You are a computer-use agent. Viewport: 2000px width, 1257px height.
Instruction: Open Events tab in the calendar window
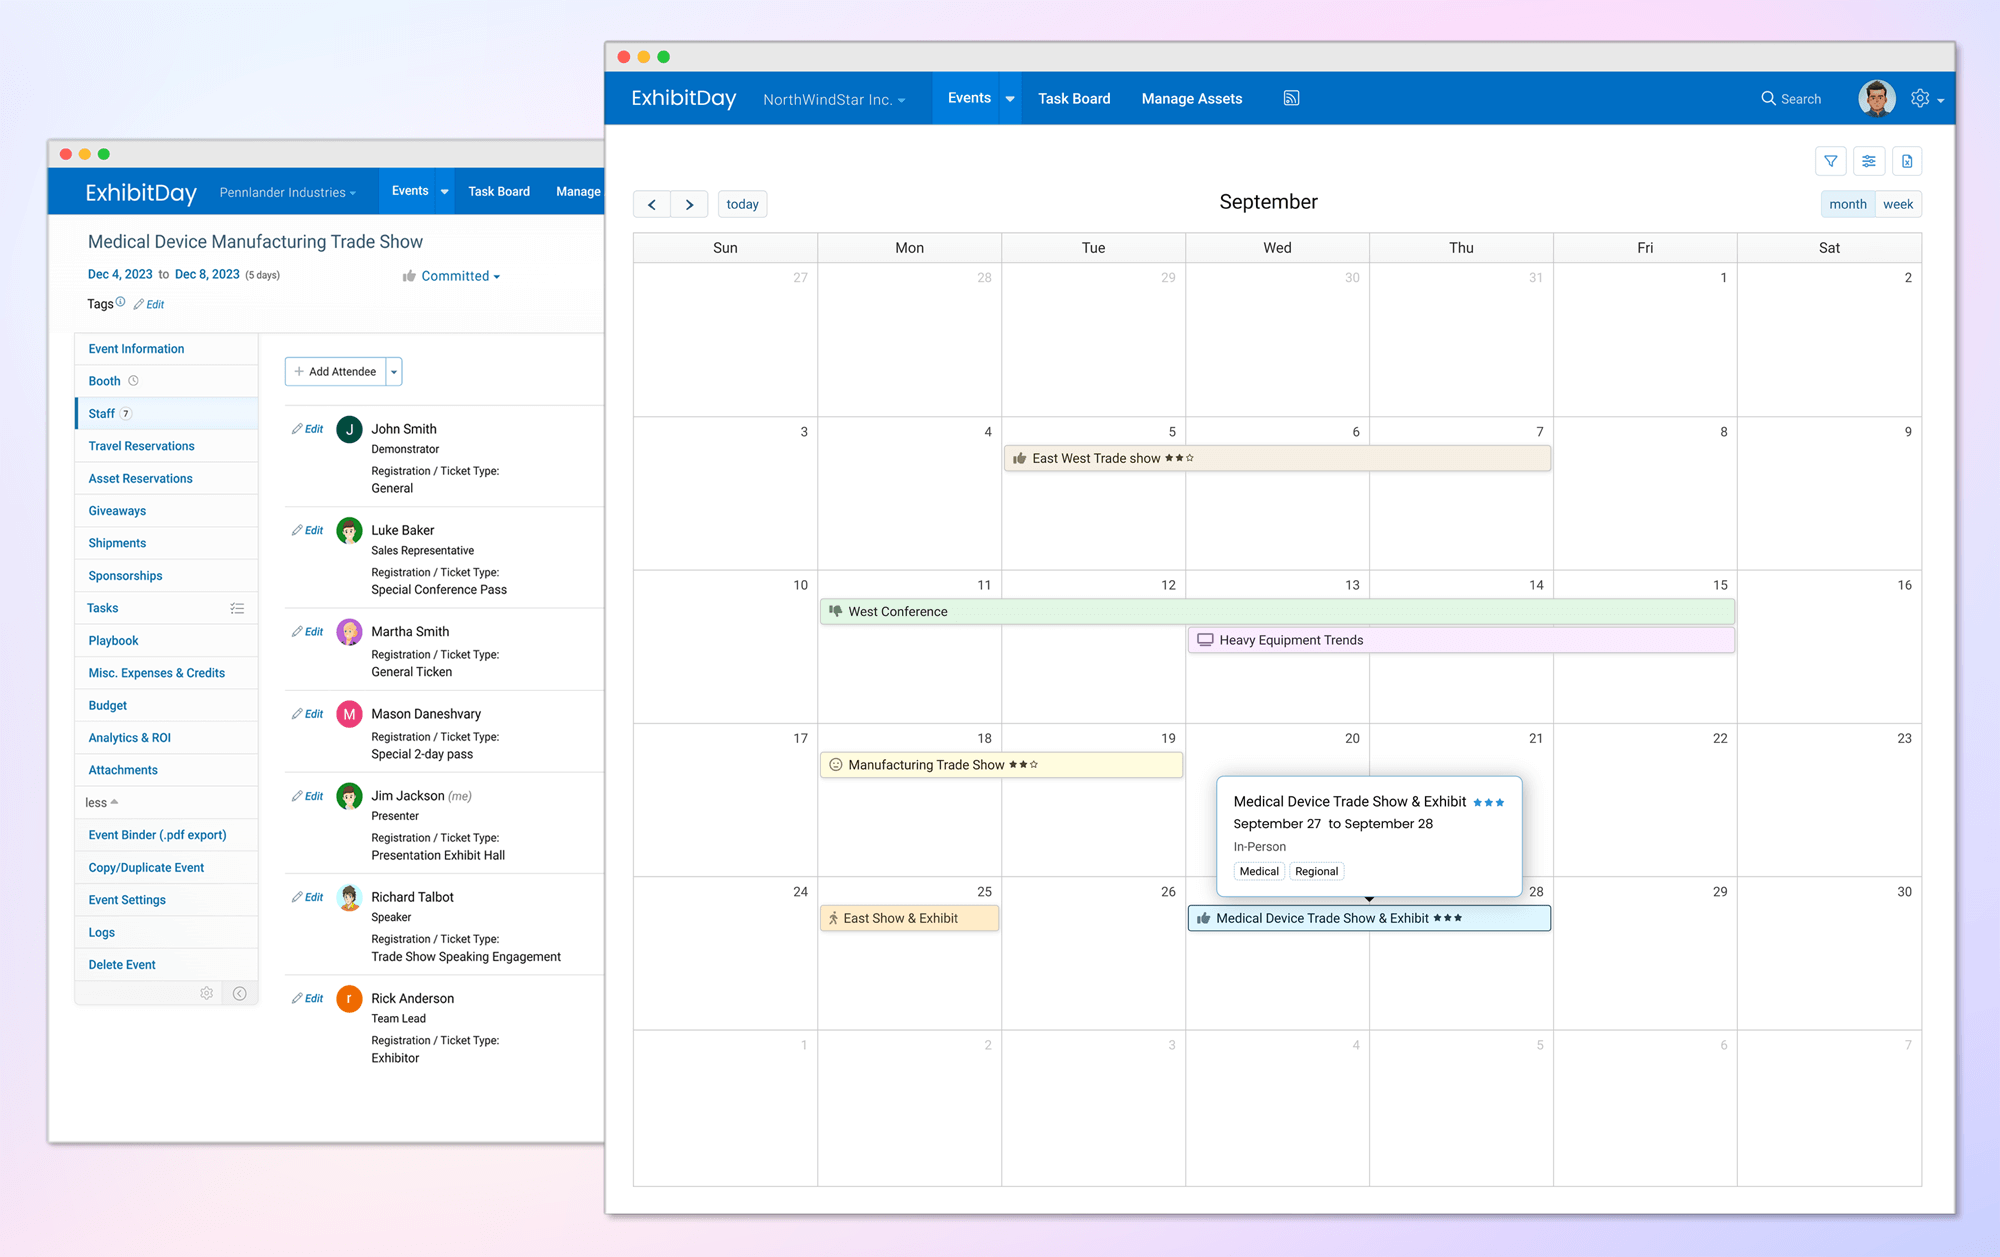pyautogui.click(x=969, y=98)
